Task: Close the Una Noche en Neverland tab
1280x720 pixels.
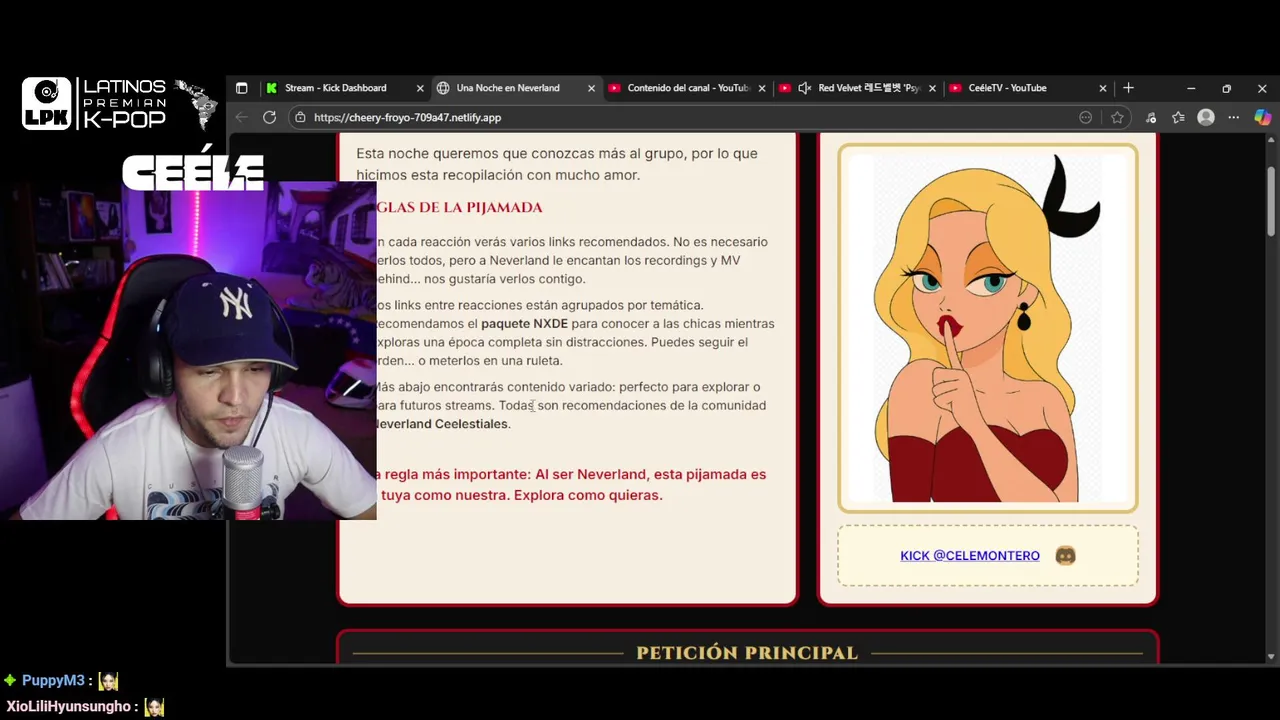Action: [591, 88]
